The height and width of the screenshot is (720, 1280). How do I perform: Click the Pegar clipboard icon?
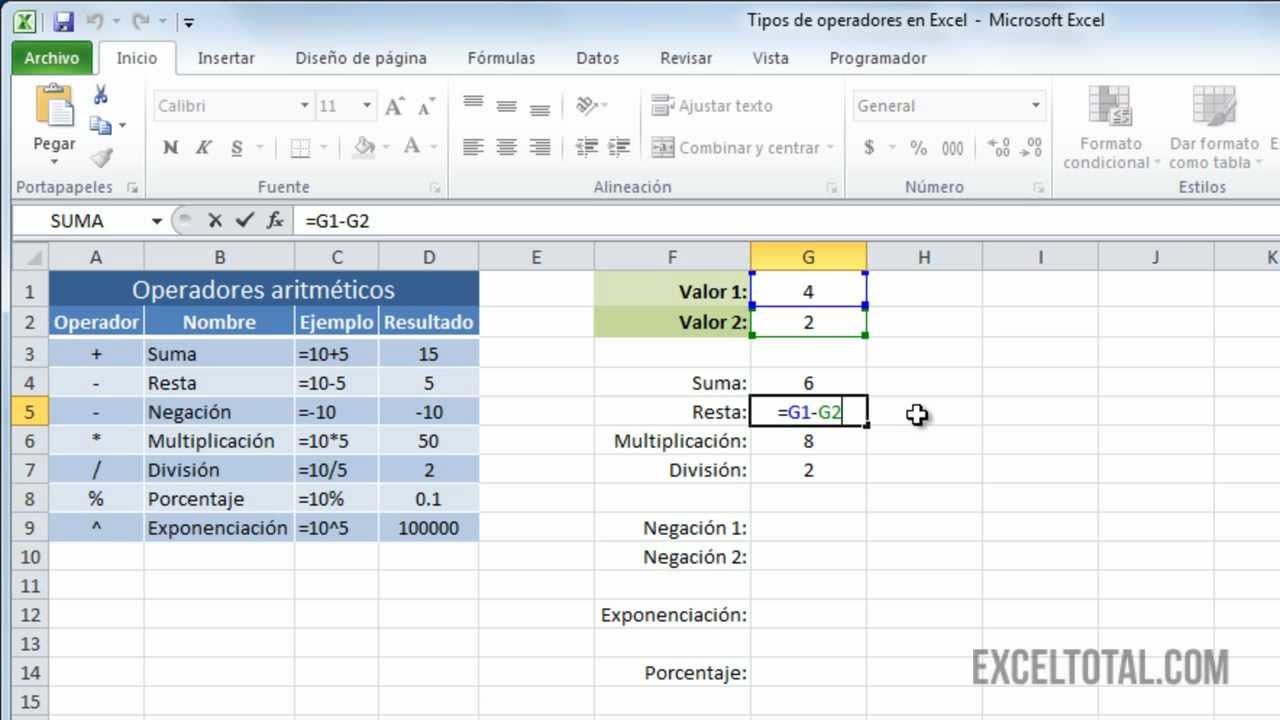(54, 106)
